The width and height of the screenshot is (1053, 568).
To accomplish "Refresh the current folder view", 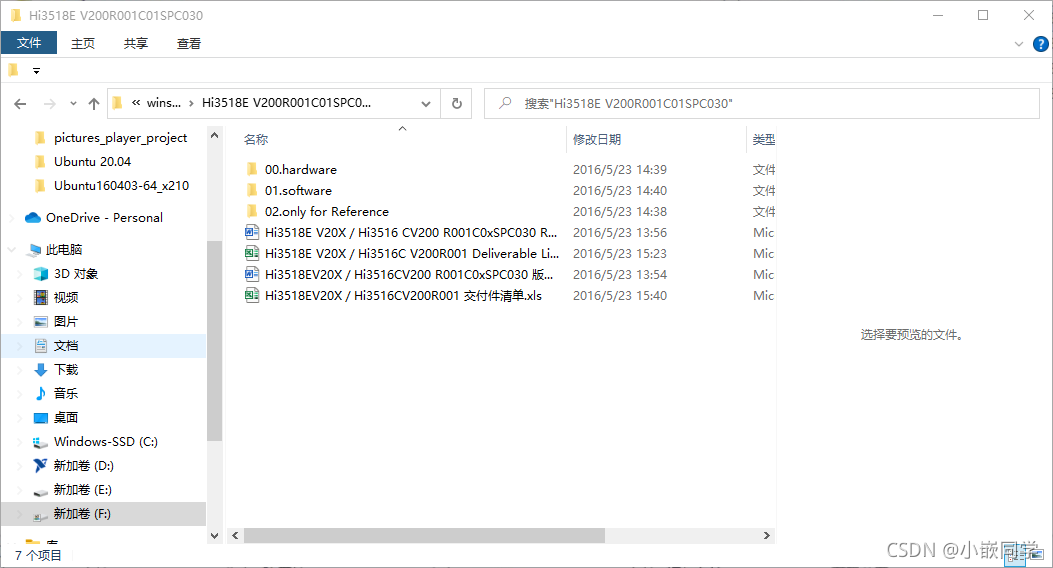I will [x=457, y=103].
